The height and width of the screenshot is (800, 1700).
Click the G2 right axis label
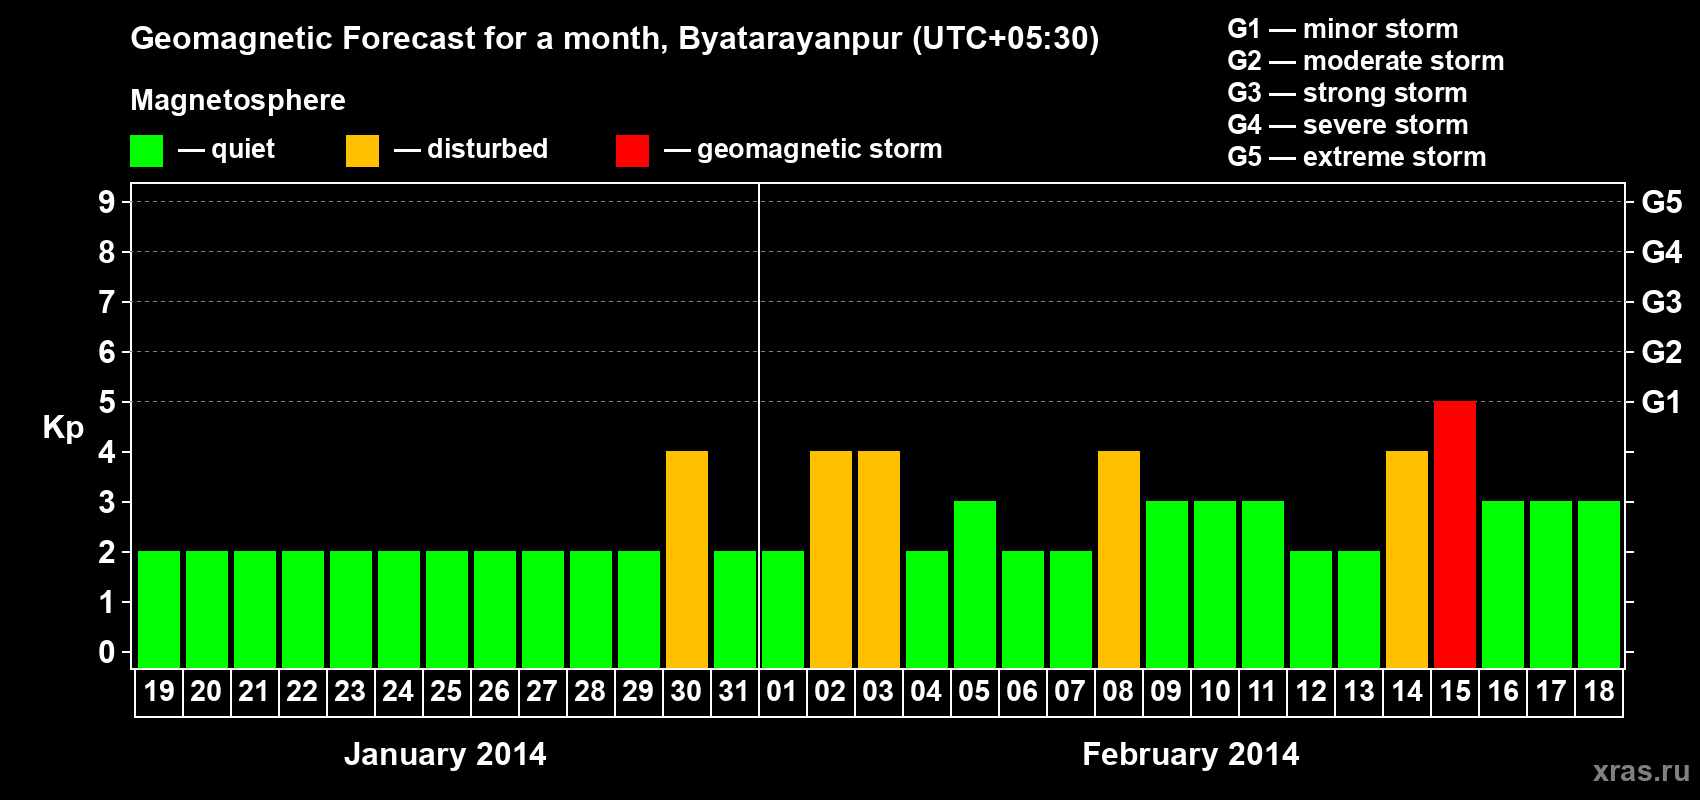1662,352
